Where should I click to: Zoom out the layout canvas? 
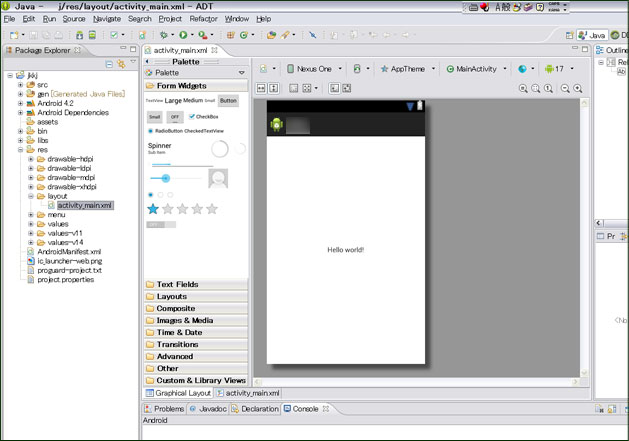[x=564, y=88]
